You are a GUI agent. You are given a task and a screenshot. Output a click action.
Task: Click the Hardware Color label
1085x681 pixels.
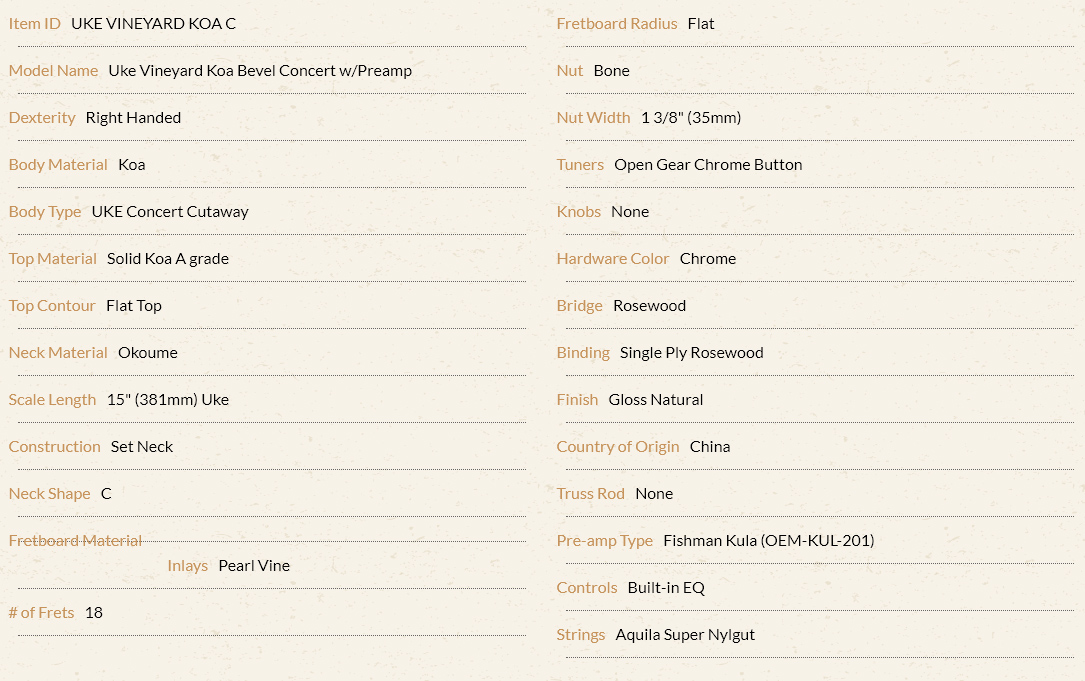pyautogui.click(x=612, y=259)
